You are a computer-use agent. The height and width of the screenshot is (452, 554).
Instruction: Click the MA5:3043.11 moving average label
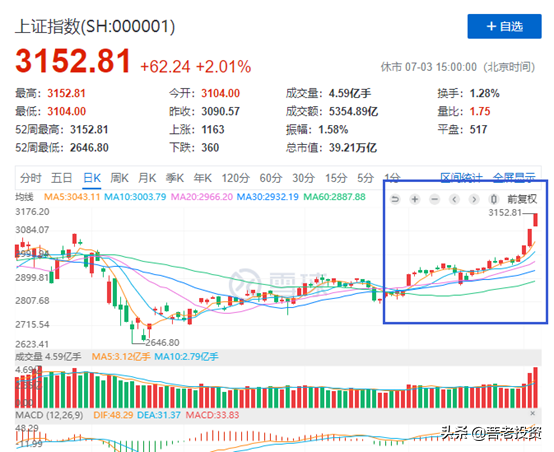[x=72, y=197]
